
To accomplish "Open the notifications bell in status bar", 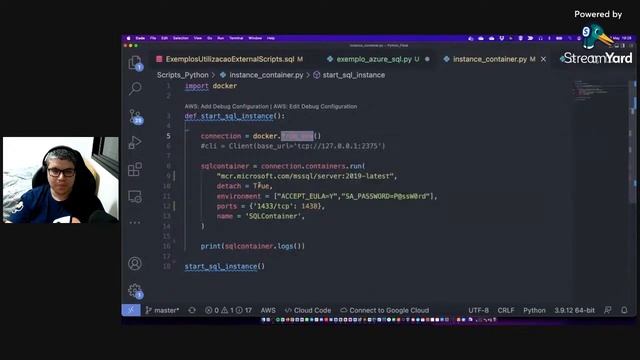I will (624, 310).
